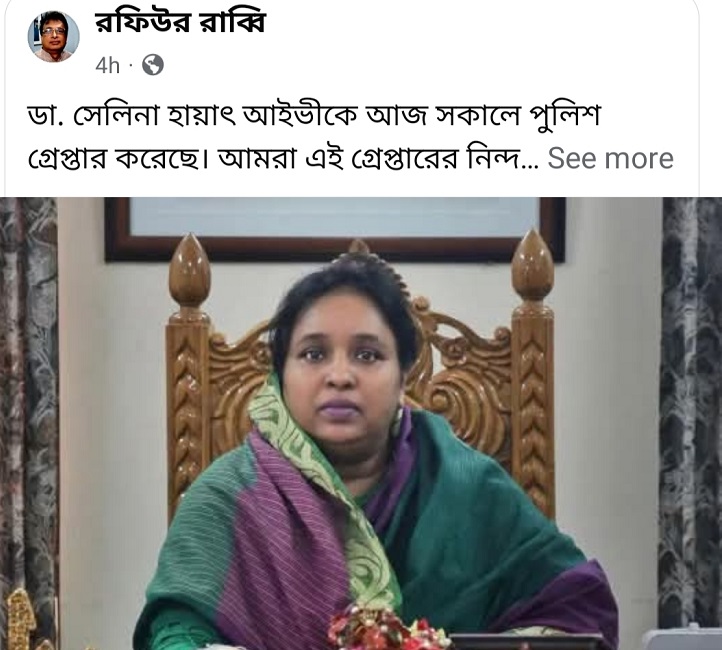Click the left carved chair finial in the photo
Screen dimensions: 722x650
[x=189, y=272]
